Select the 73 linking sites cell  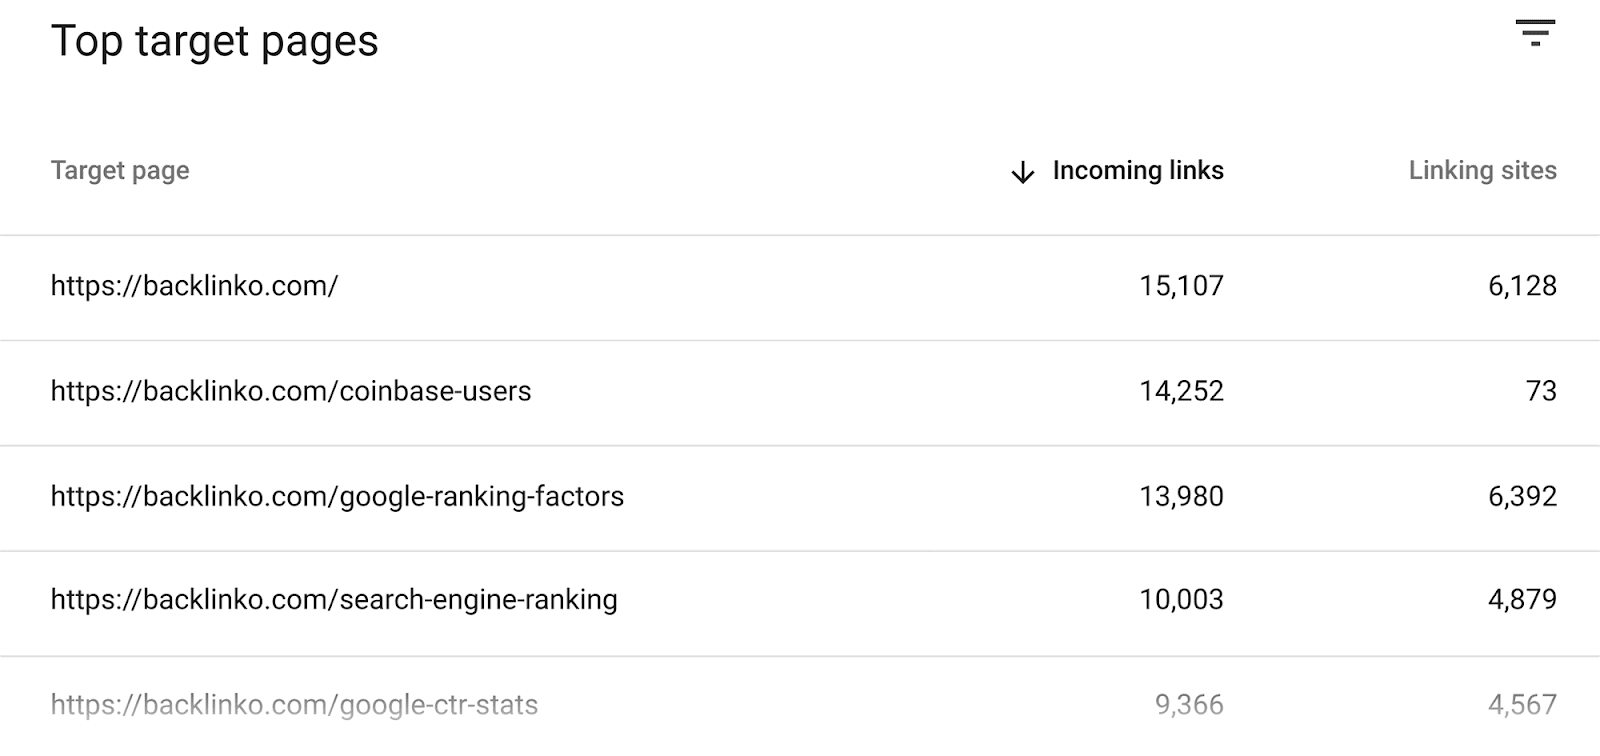coord(1541,391)
